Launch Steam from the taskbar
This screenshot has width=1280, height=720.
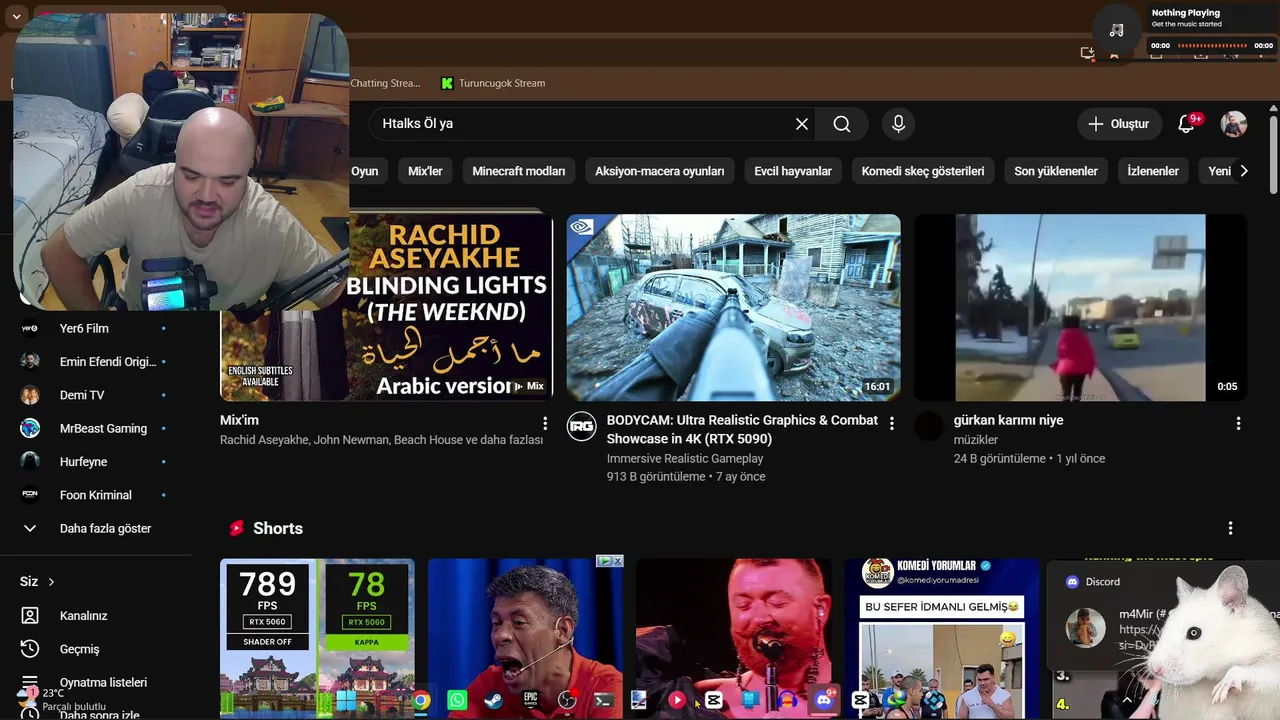coord(493,701)
